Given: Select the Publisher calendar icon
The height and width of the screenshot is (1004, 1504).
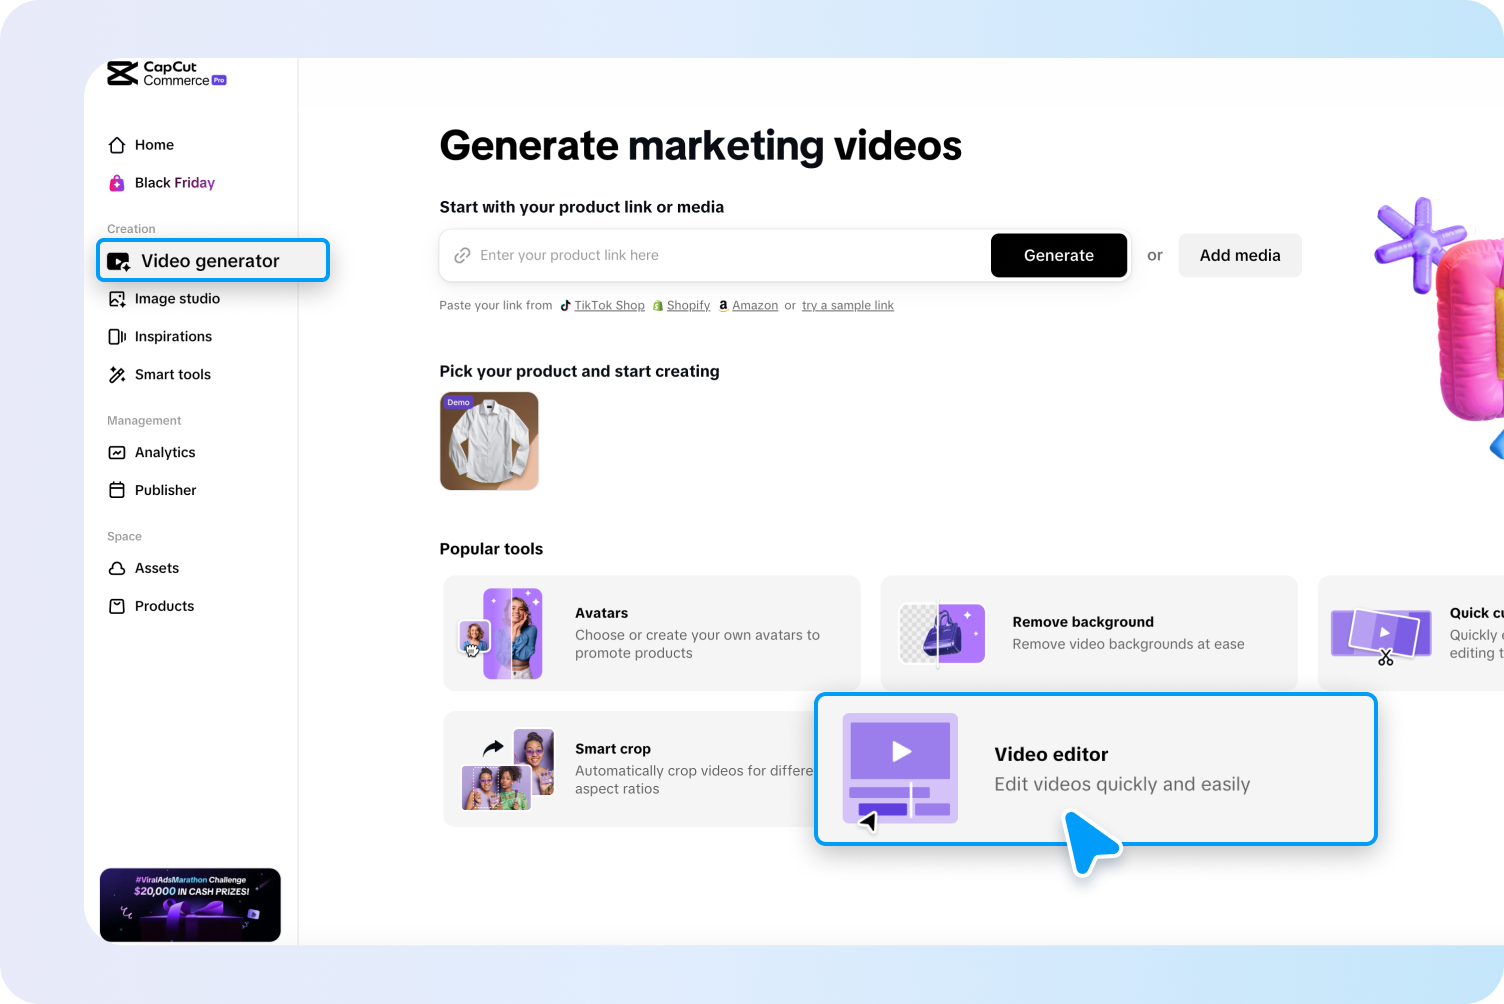Looking at the screenshot, I should click(117, 490).
